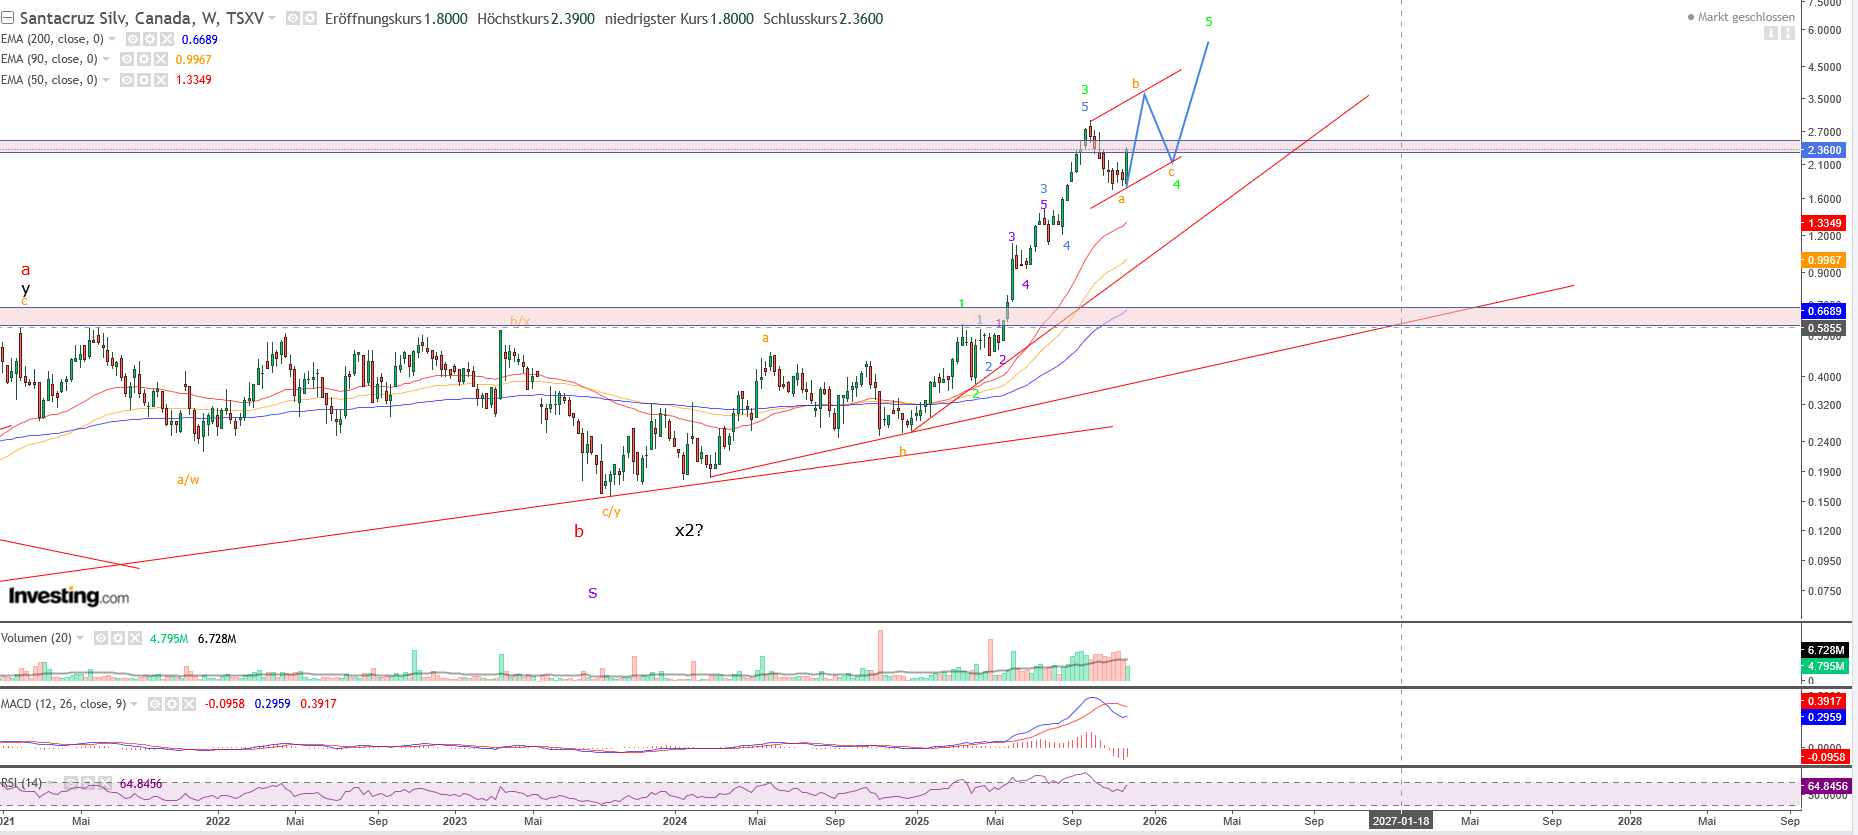Open MACD indicator settings gear
The image size is (1858, 835).
[x=172, y=704]
